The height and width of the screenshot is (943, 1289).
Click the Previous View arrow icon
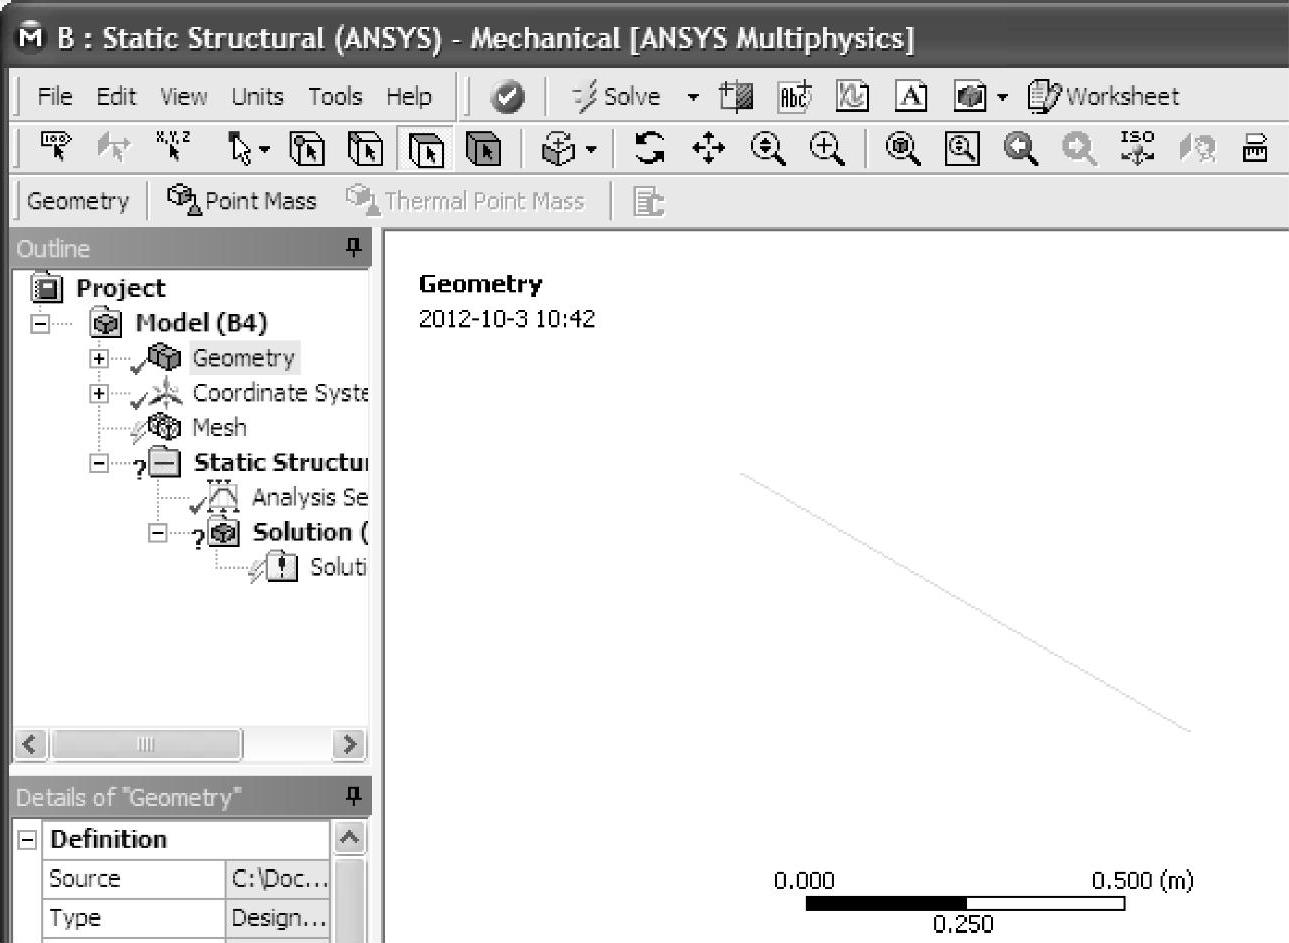pyautogui.click(x=1020, y=149)
